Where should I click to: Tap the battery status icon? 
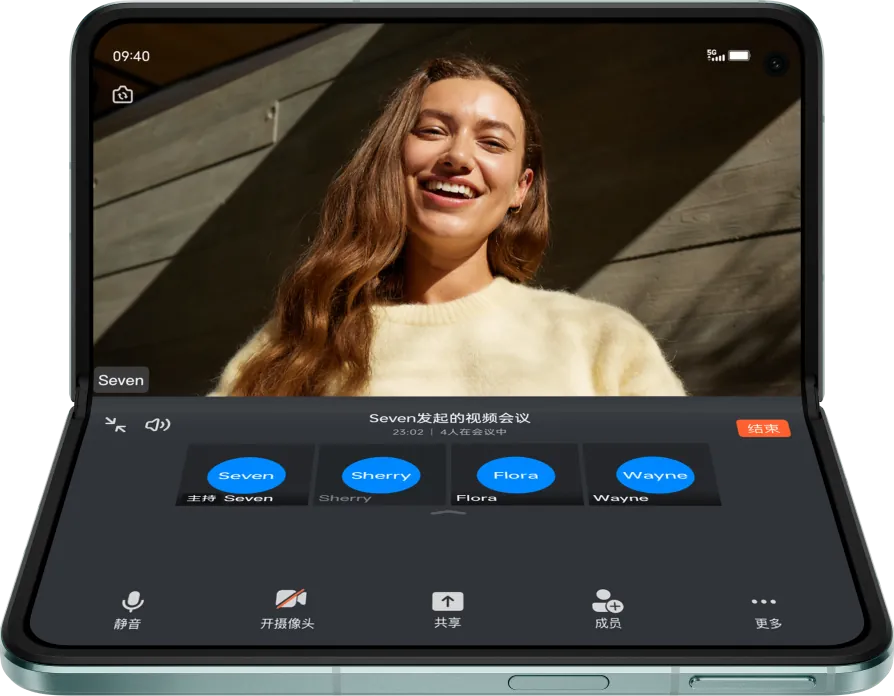tap(739, 55)
